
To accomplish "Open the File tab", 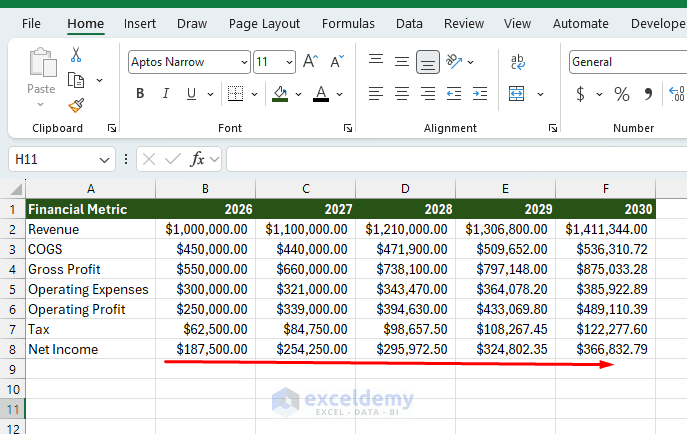I will coord(31,23).
